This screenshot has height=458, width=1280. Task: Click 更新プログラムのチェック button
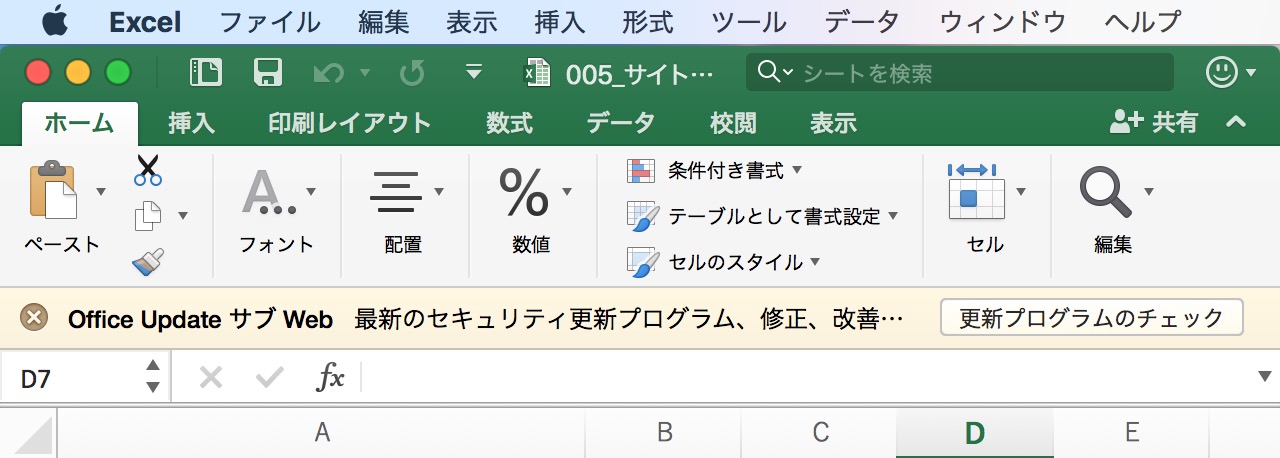1091,318
